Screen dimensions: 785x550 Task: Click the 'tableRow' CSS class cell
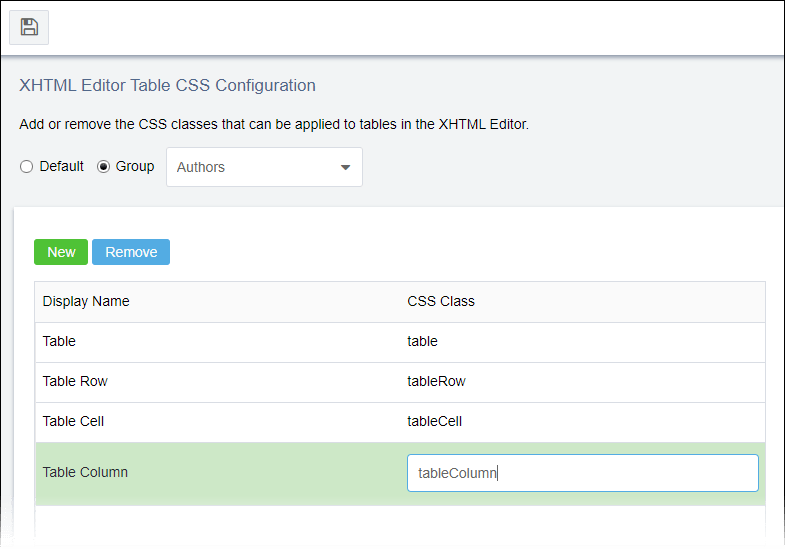point(583,382)
